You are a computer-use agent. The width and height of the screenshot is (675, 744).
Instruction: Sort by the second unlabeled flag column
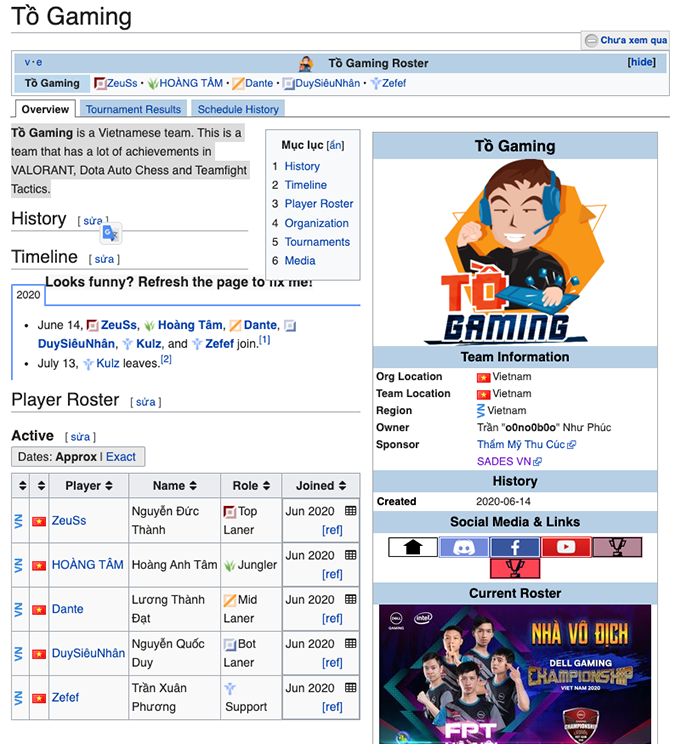[41, 485]
